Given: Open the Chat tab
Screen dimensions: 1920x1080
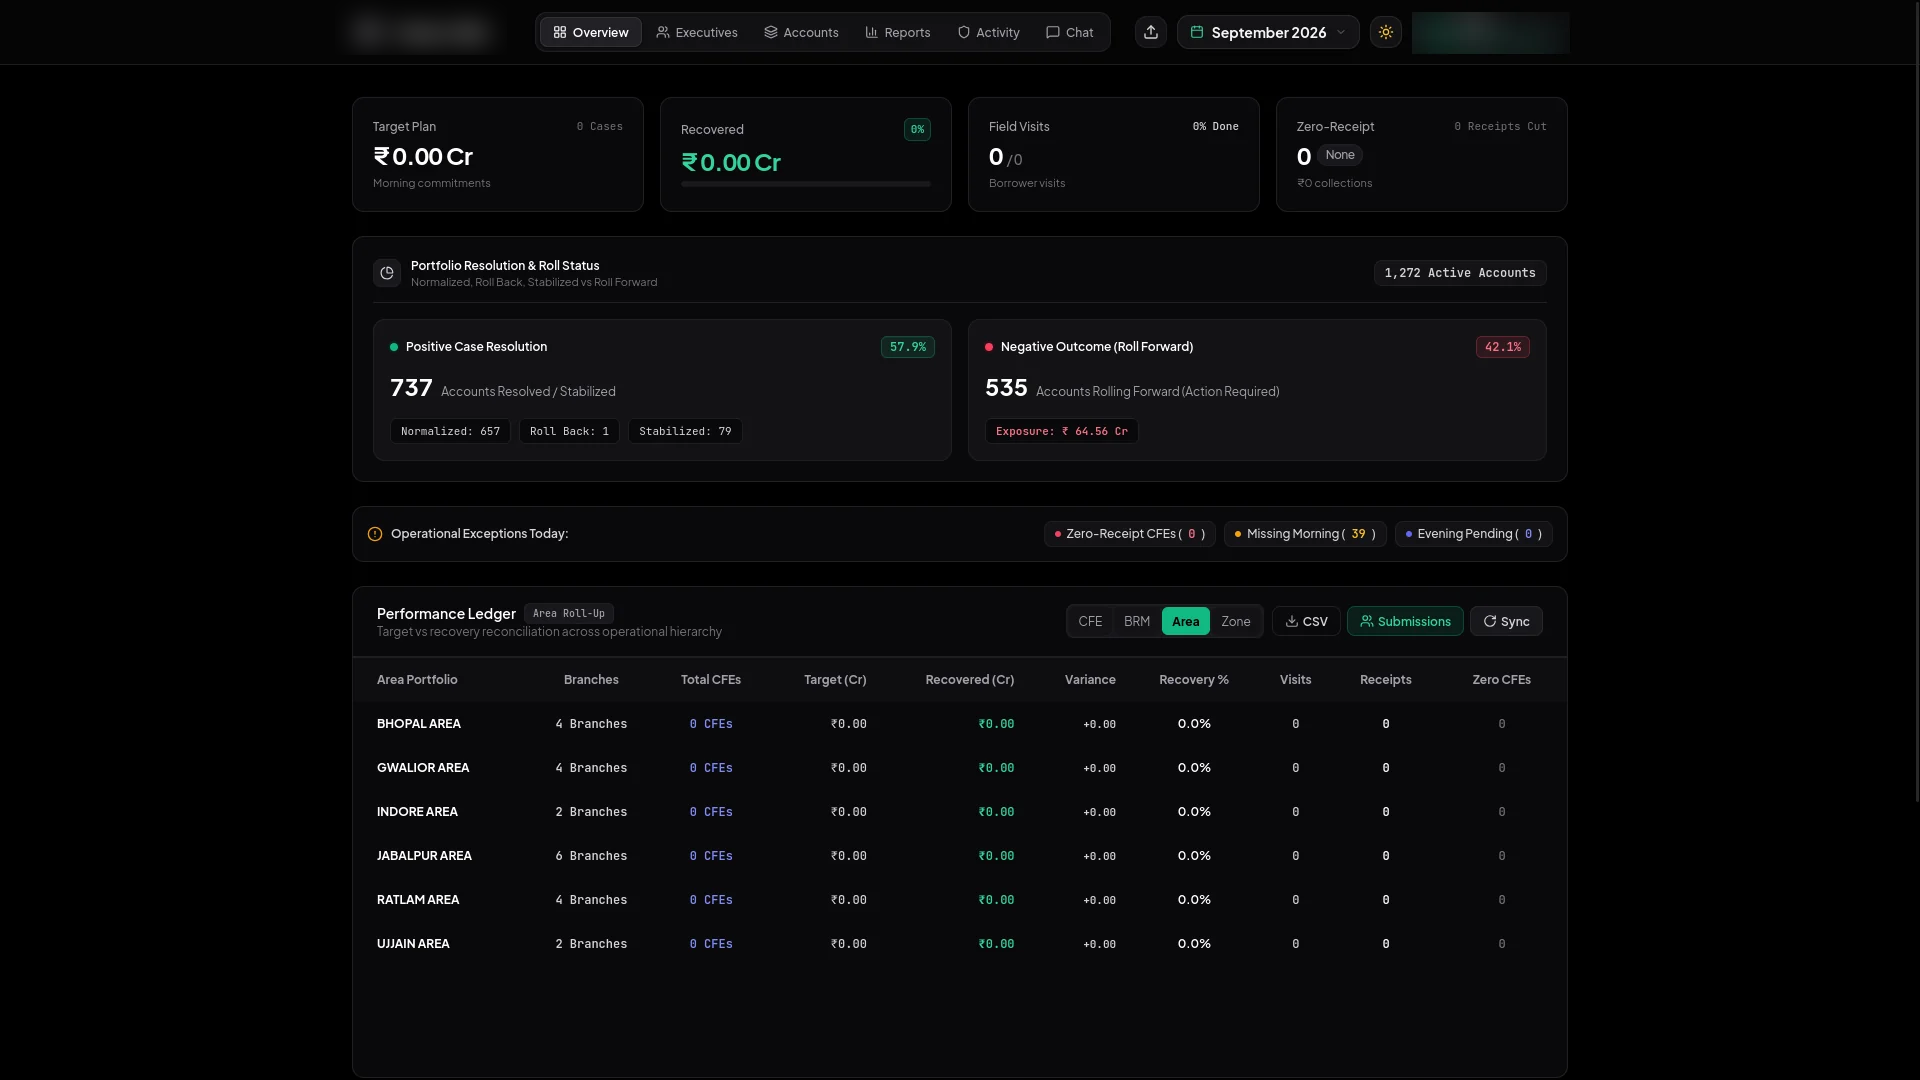Looking at the screenshot, I should (x=1070, y=32).
